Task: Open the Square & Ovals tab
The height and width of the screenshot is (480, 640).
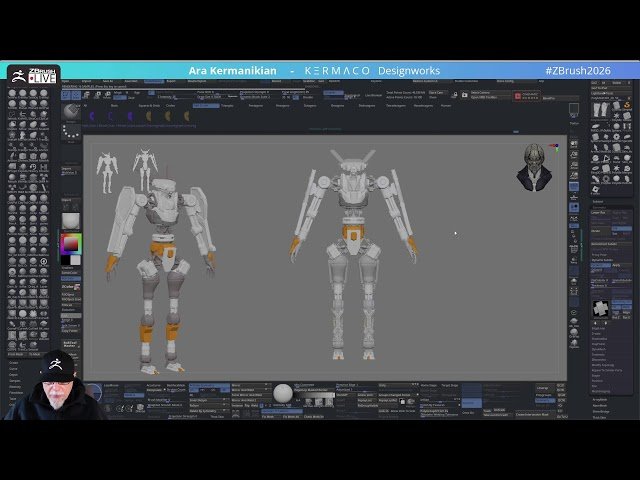Action: [x=149, y=106]
